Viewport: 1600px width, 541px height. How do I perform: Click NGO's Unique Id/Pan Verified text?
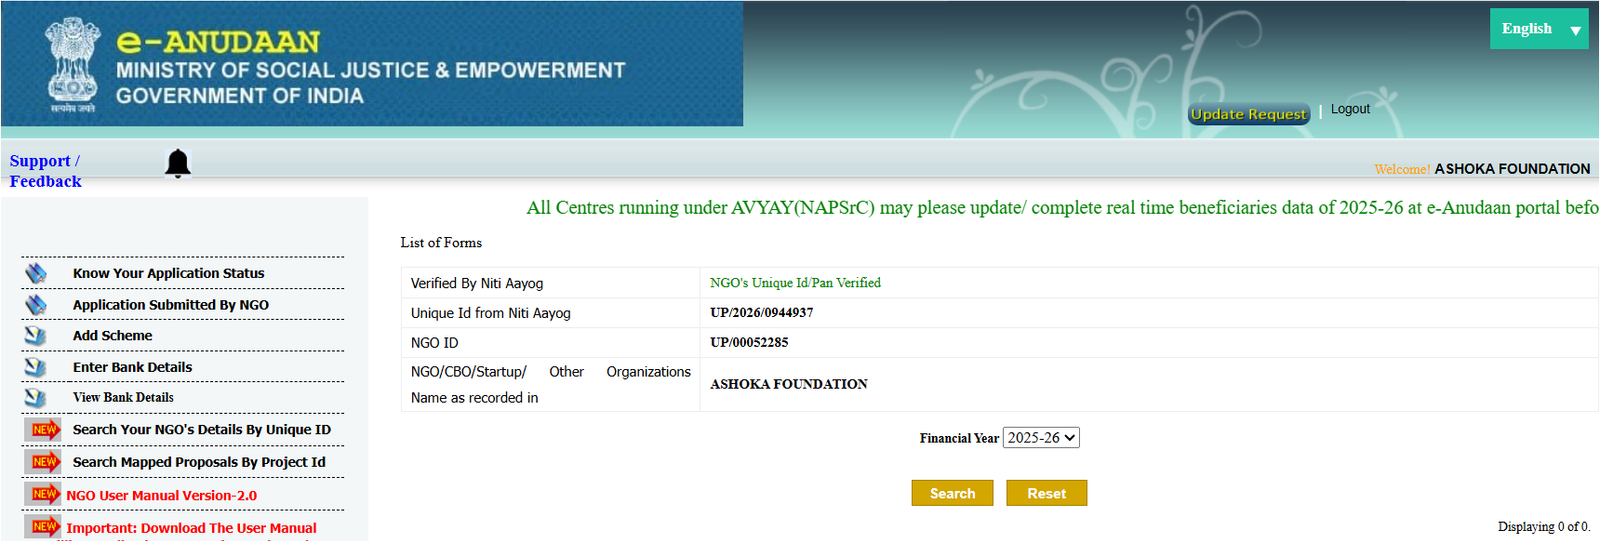795,283
